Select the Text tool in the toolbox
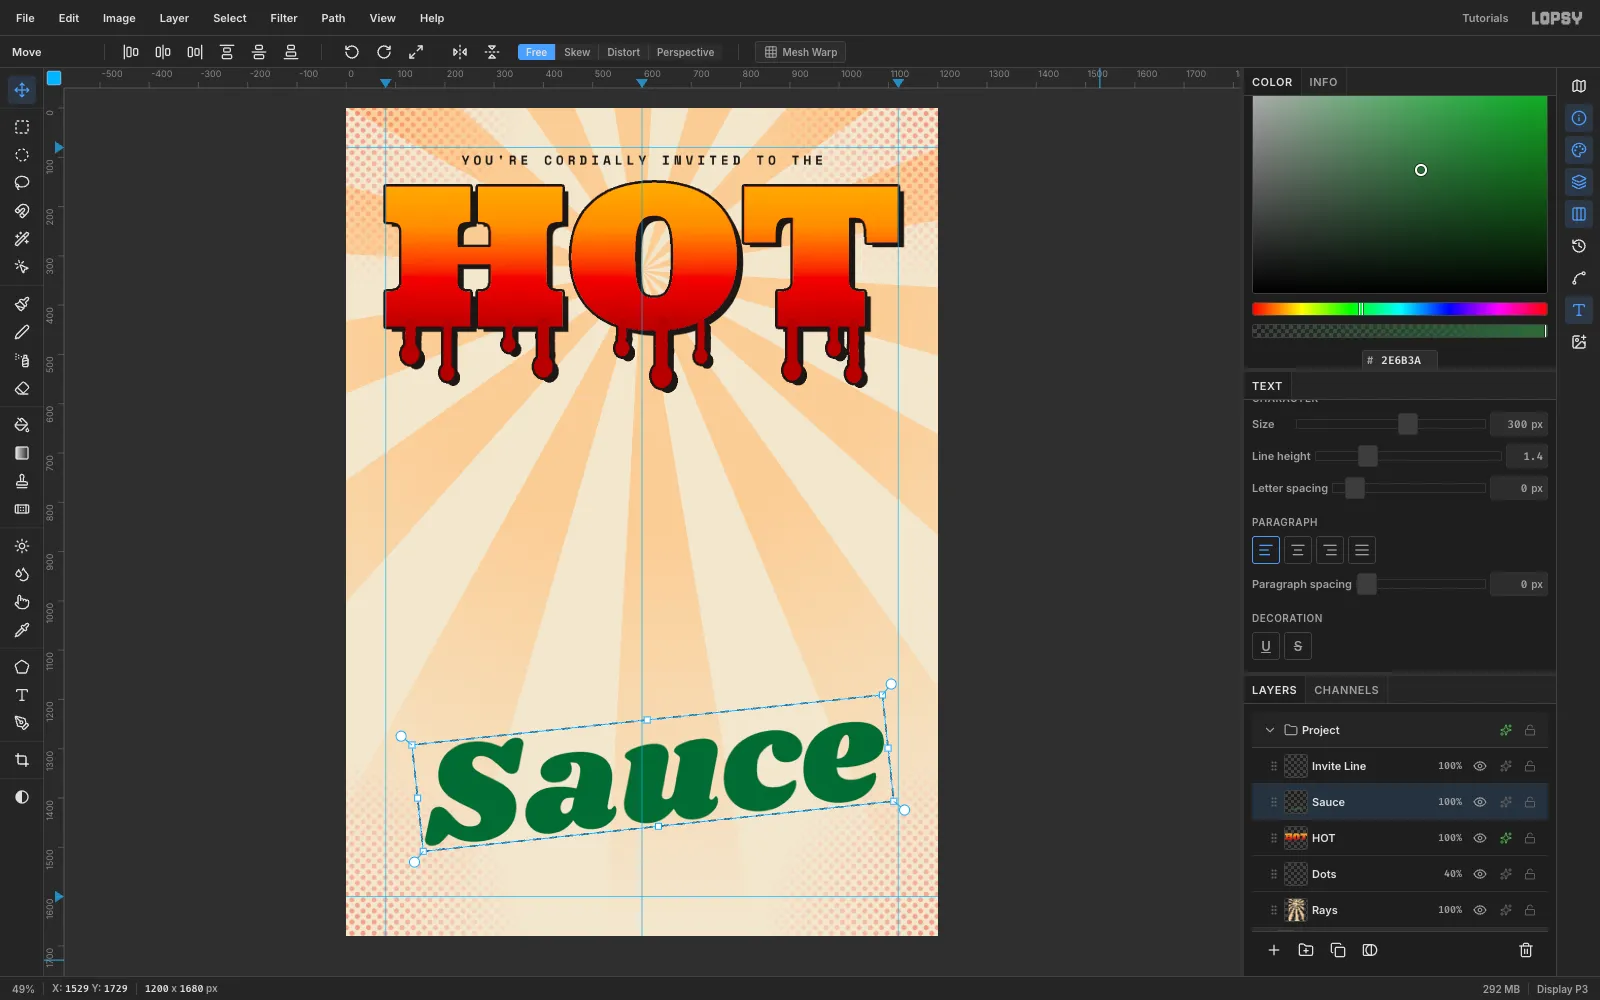1600x1000 pixels. coord(22,695)
